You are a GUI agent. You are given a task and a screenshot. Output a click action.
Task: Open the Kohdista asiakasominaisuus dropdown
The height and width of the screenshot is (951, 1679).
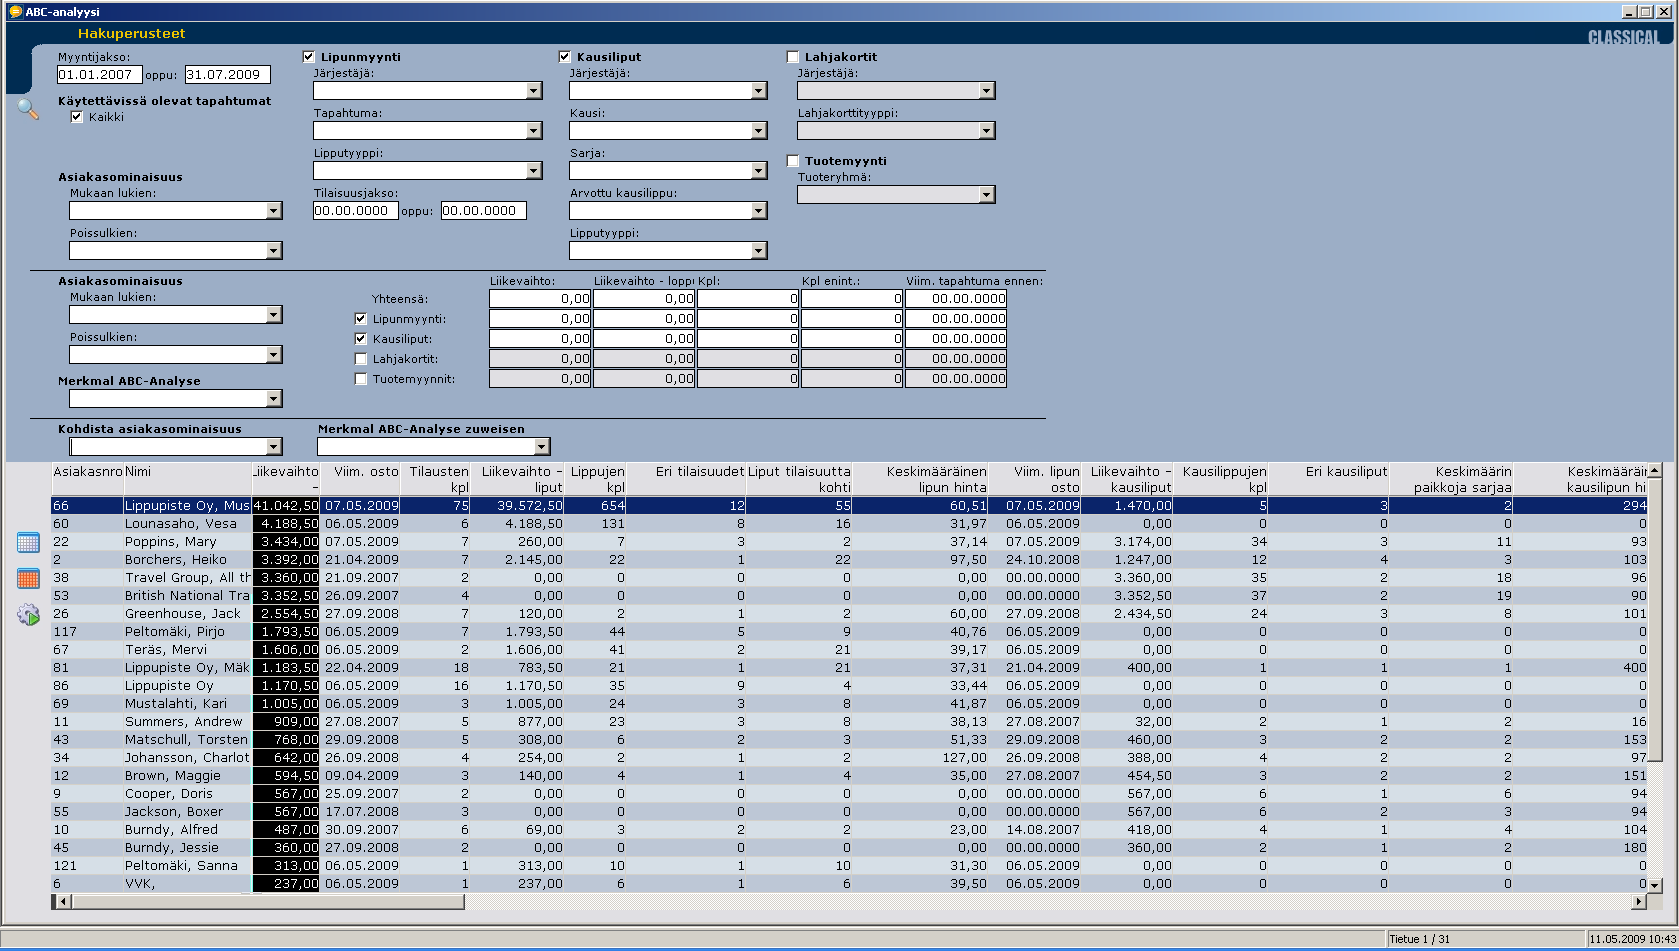(274, 447)
